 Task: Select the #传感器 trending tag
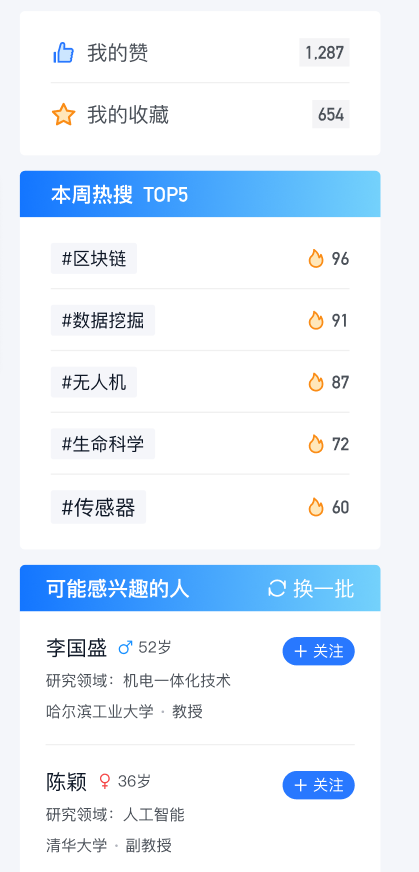click(x=98, y=507)
